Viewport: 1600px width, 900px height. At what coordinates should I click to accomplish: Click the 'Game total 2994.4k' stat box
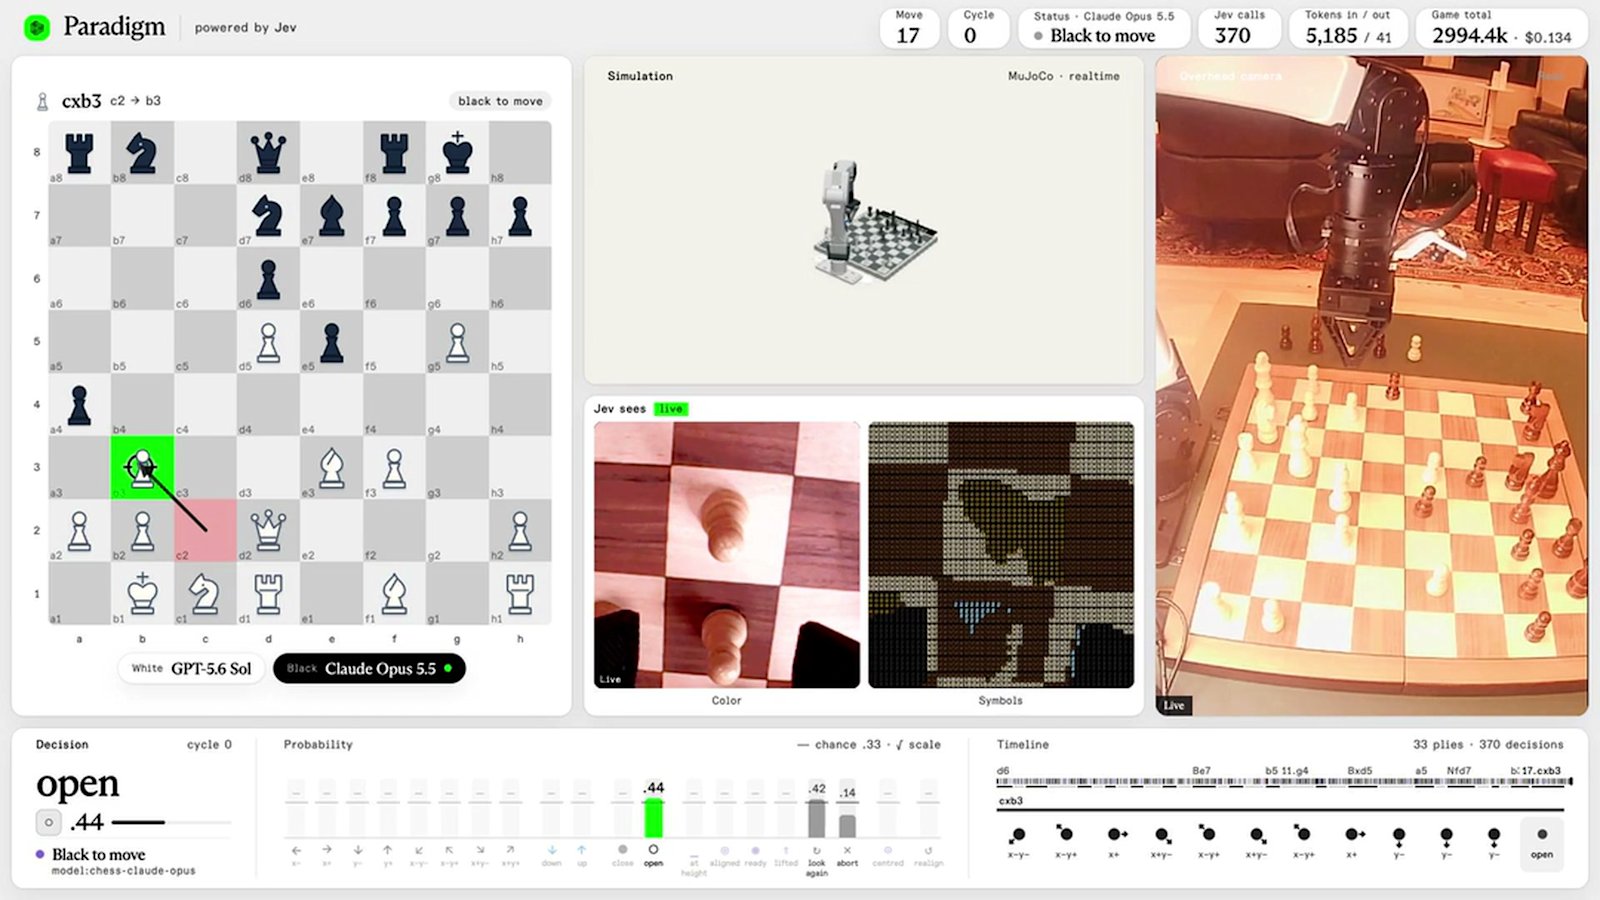[x=1501, y=28]
